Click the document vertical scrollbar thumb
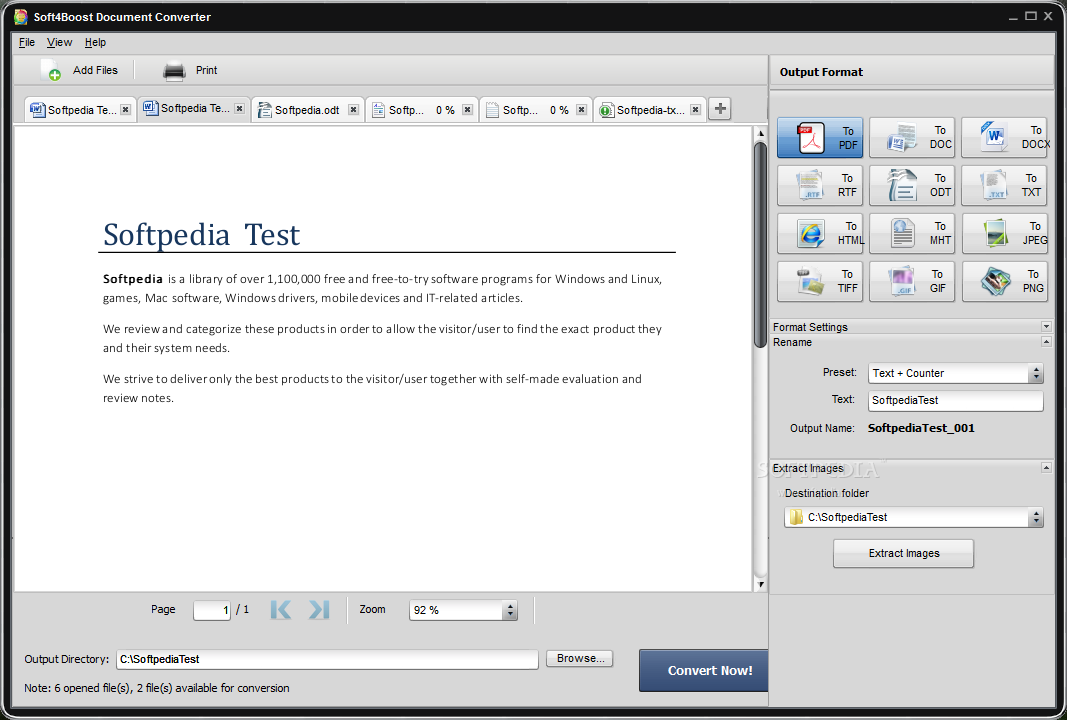Viewport: 1067px width, 720px height. click(760, 245)
